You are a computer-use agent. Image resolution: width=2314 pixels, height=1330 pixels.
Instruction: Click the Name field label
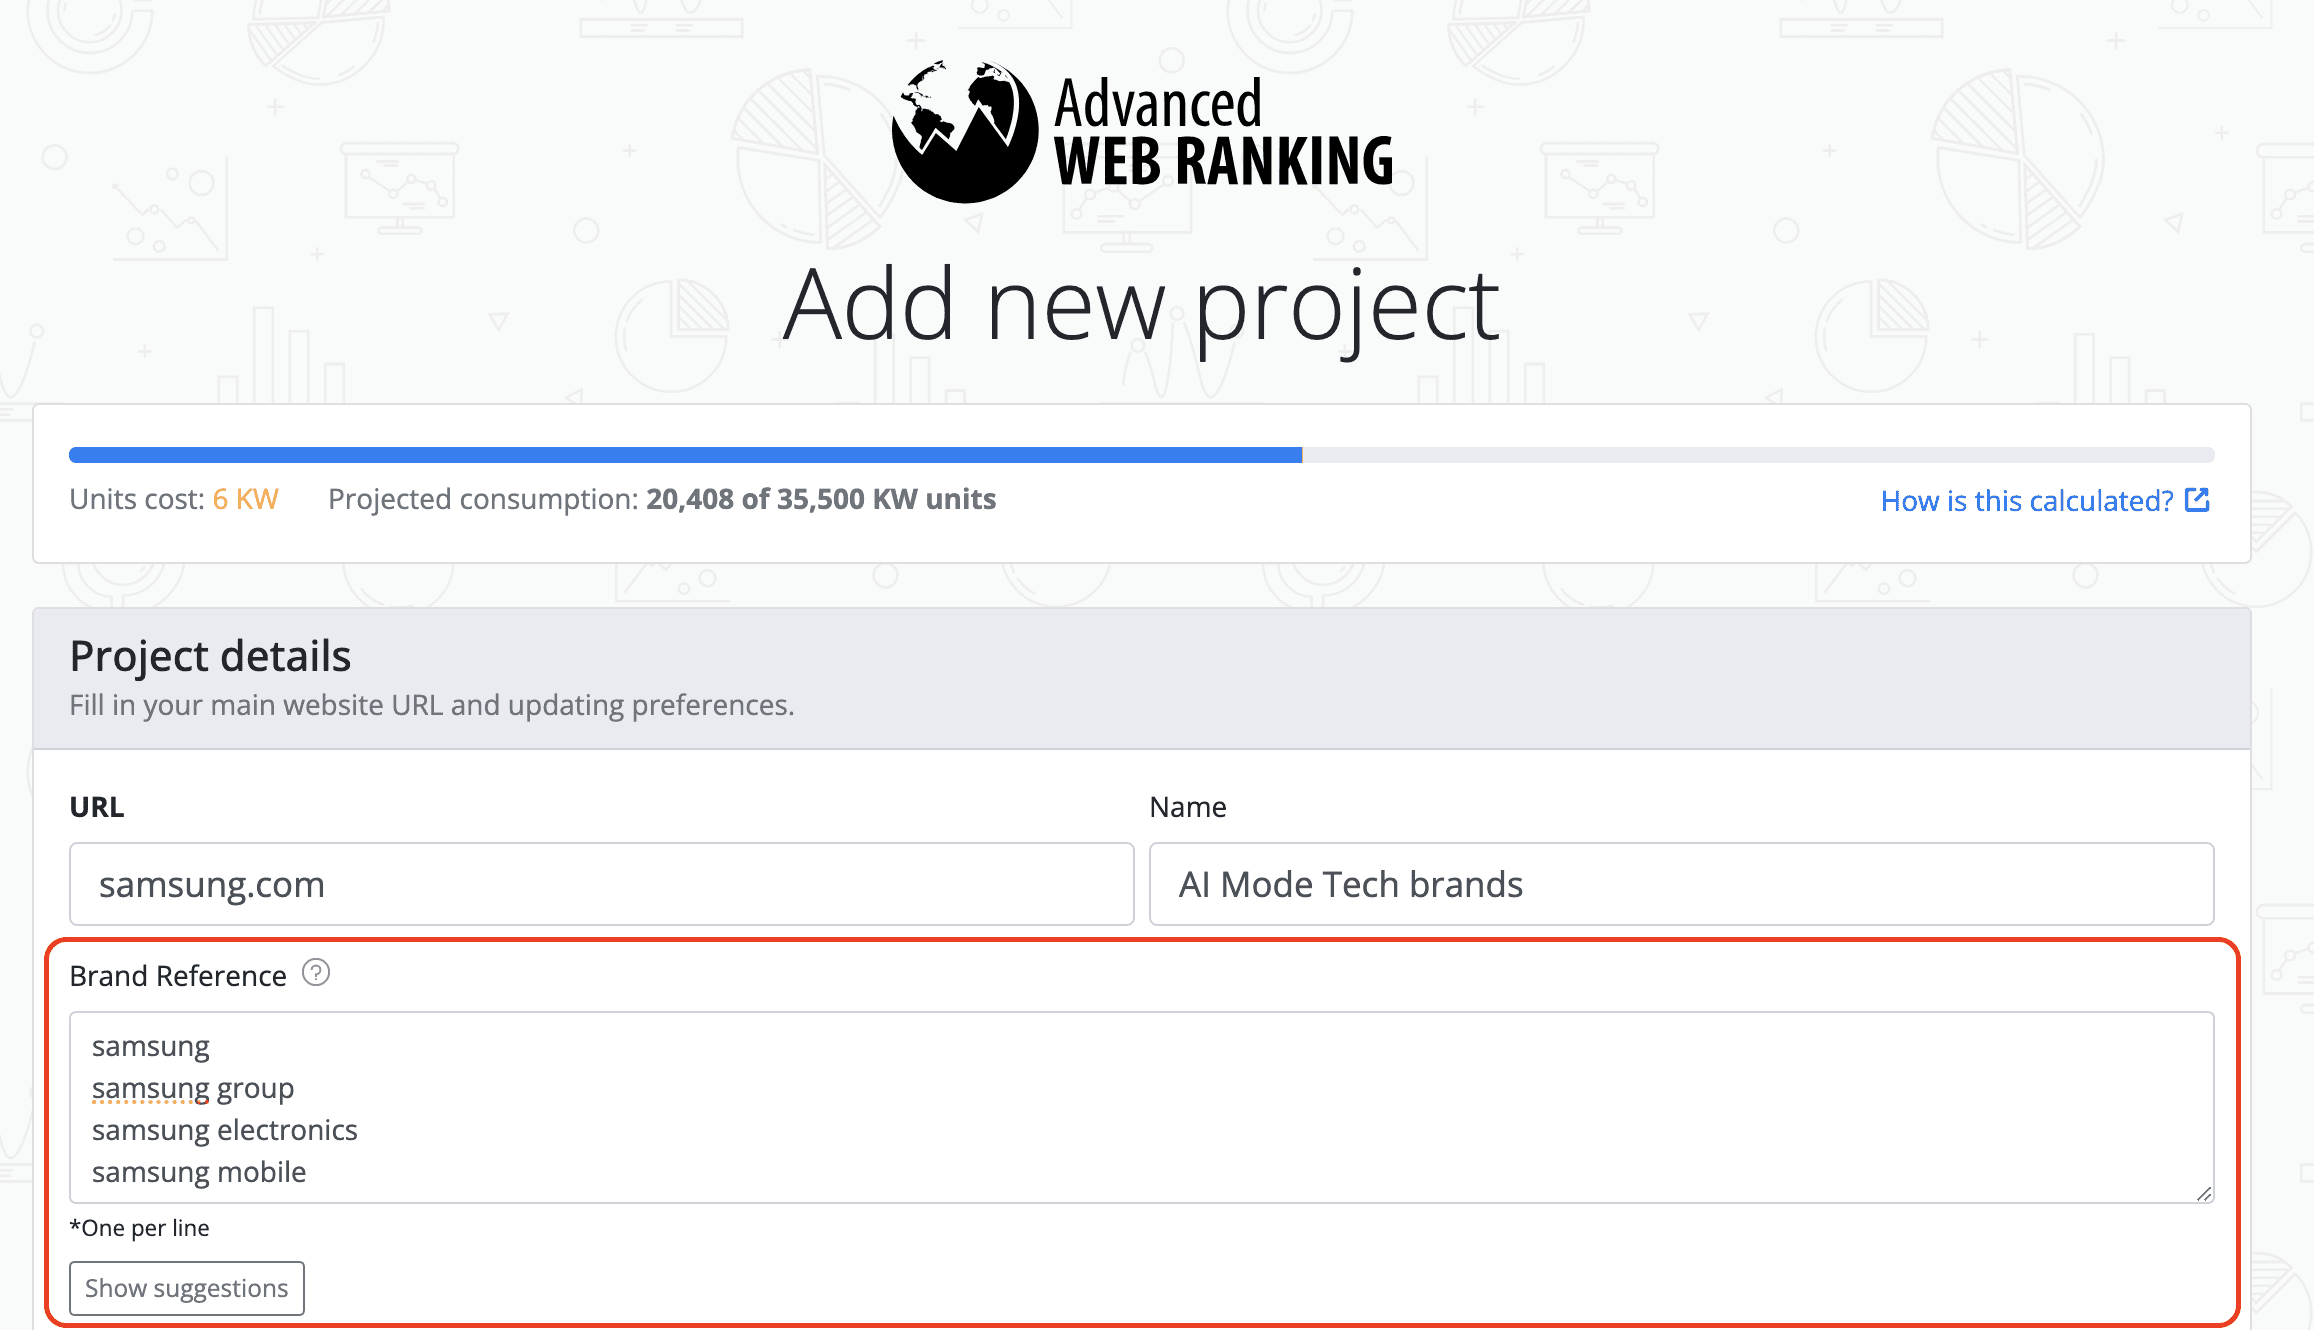[1188, 807]
